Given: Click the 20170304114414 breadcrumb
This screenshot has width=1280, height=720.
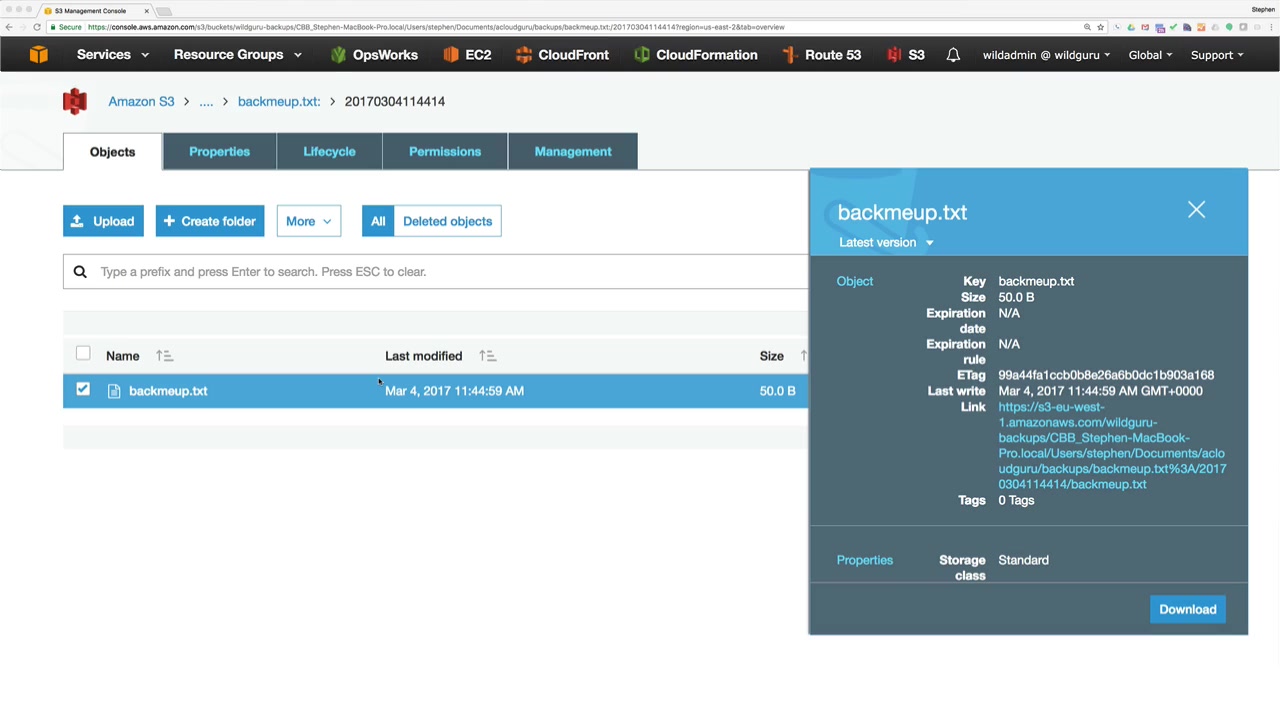Looking at the screenshot, I should (395, 101).
